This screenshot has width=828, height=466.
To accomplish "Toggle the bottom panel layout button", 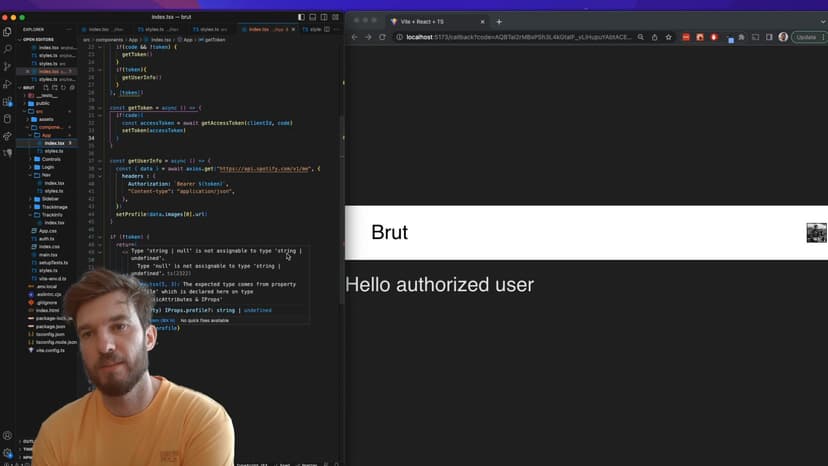I will coord(313,17).
